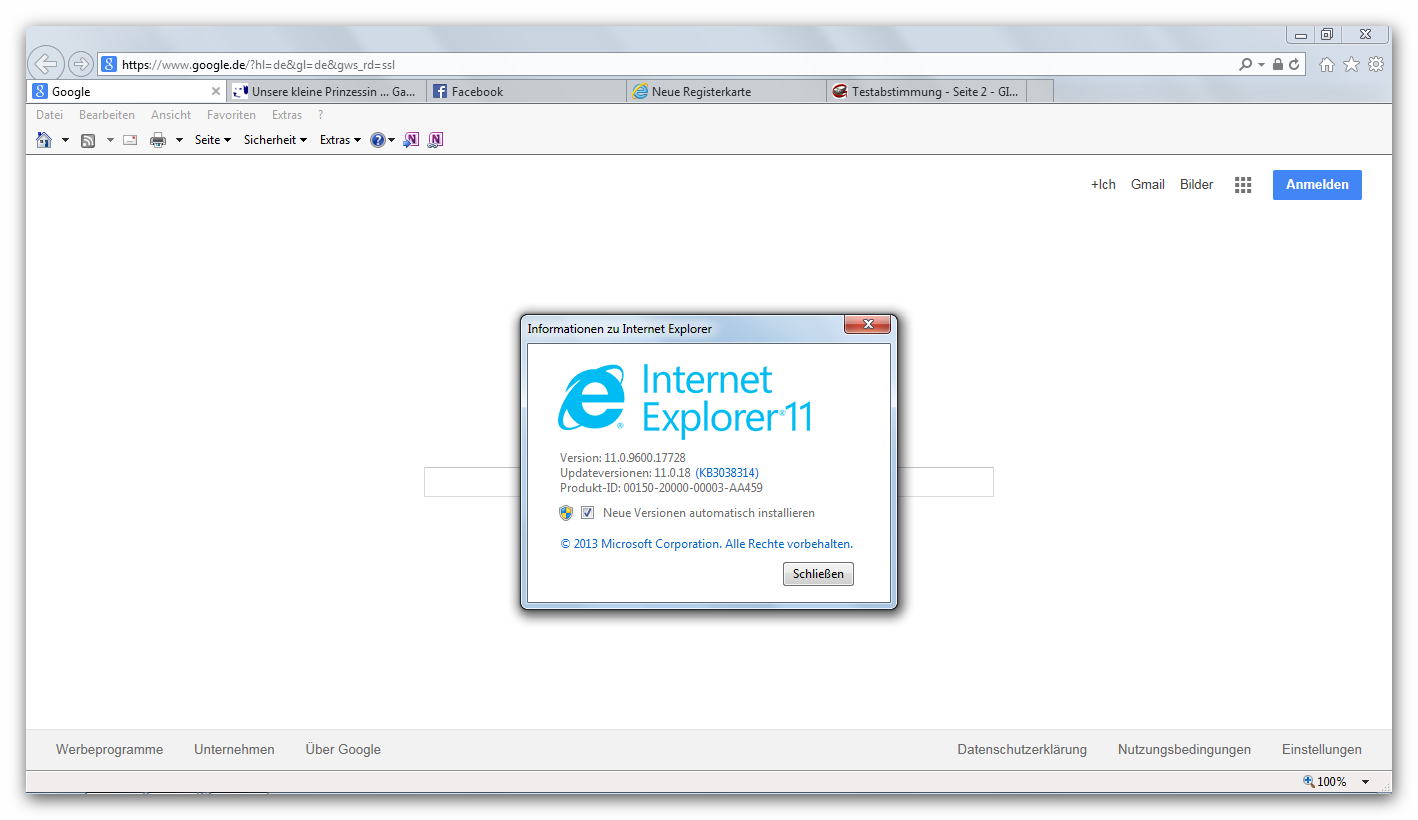1418x820 pixels.
Task: Open the Bearbeiten menu
Action: click(107, 115)
